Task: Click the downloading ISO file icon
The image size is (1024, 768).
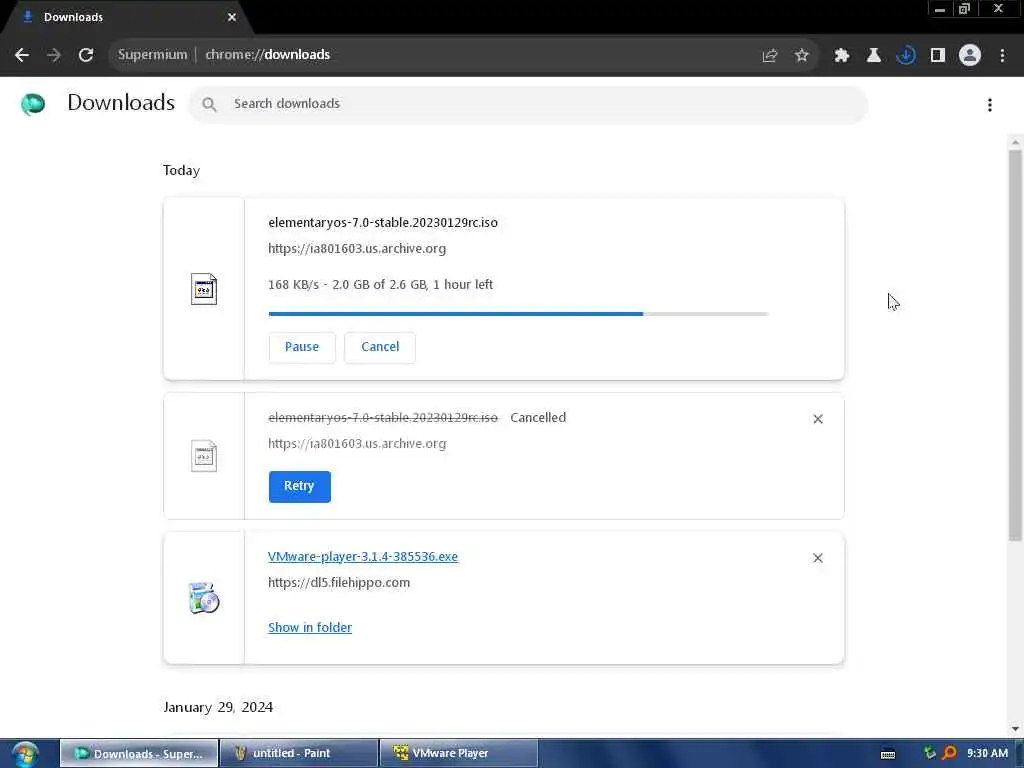Action: pyautogui.click(x=204, y=289)
